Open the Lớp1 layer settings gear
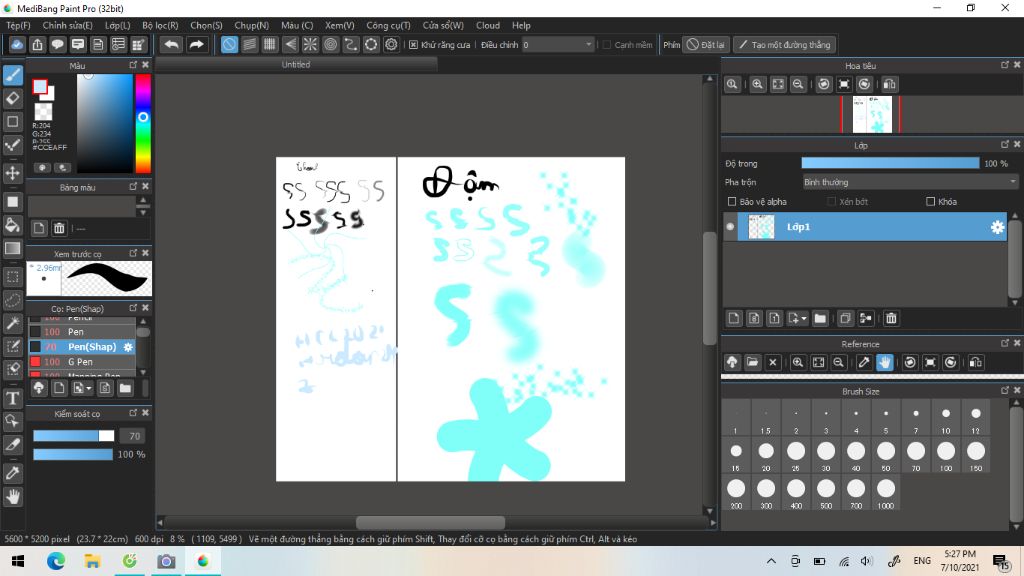Viewport: 1024px width, 576px height. coord(997,227)
